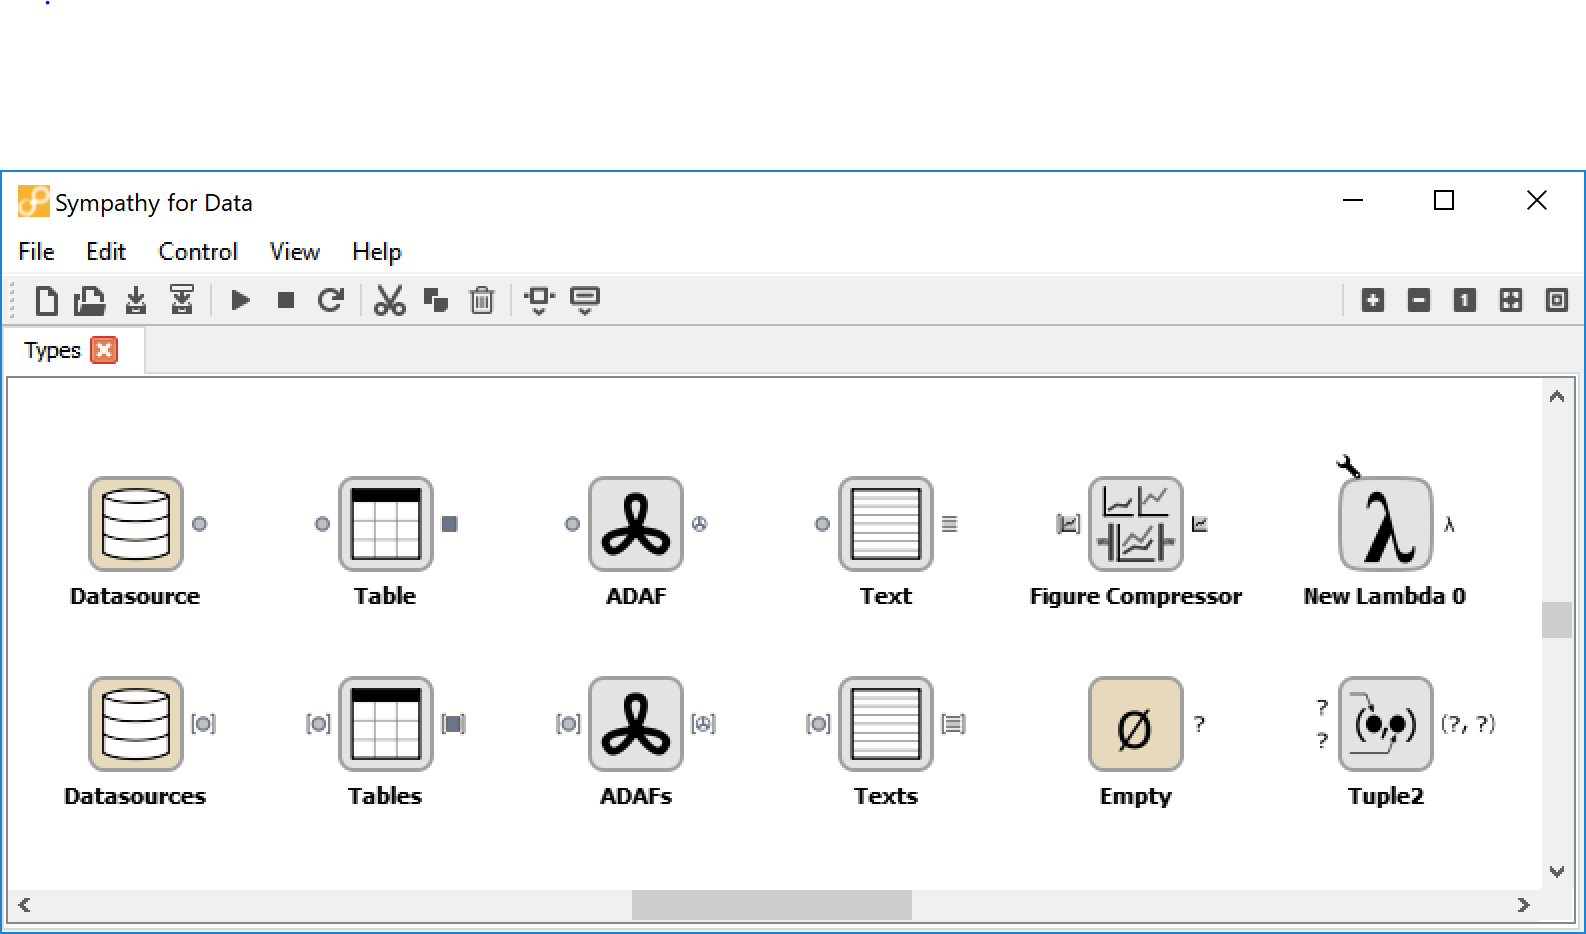Screen dimensions: 1586x934
Task: Cut selection with the scissors icon
Action: (389, 300)
